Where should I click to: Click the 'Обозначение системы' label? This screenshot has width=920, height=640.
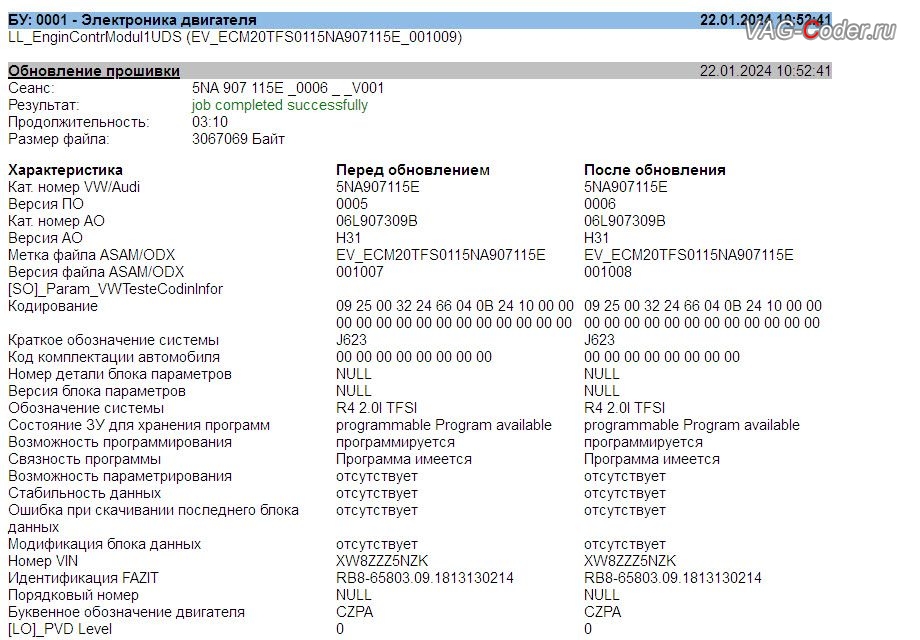pyautogui.click(x=86, y=408)
